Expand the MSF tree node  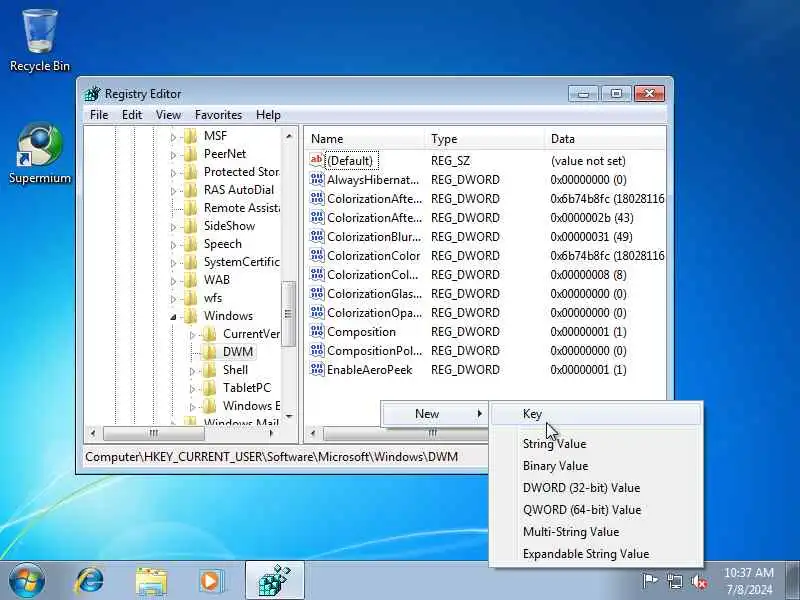click(173, 137)
